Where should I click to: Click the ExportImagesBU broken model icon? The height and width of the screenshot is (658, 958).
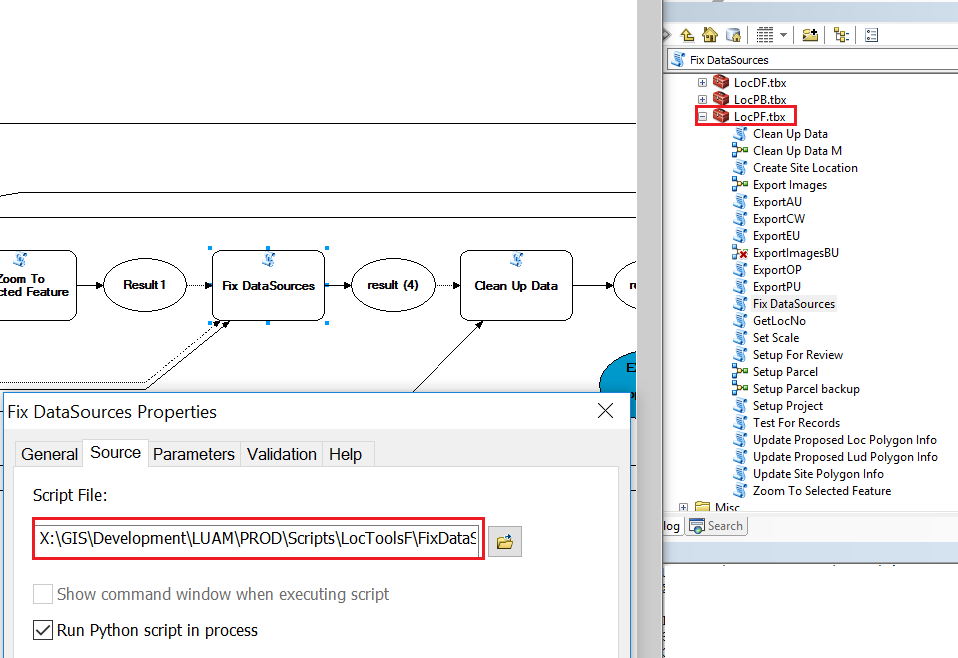tap(740, 253)
